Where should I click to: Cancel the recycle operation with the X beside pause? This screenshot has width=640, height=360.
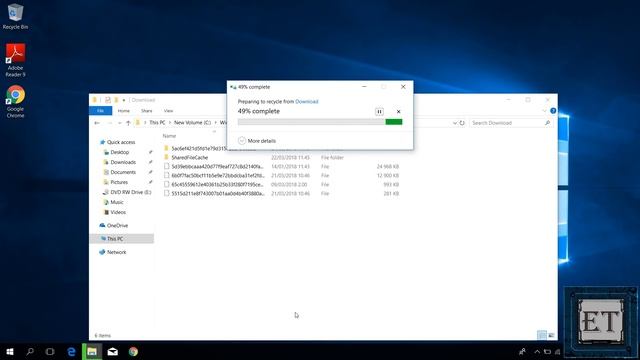tap(398, 111)
